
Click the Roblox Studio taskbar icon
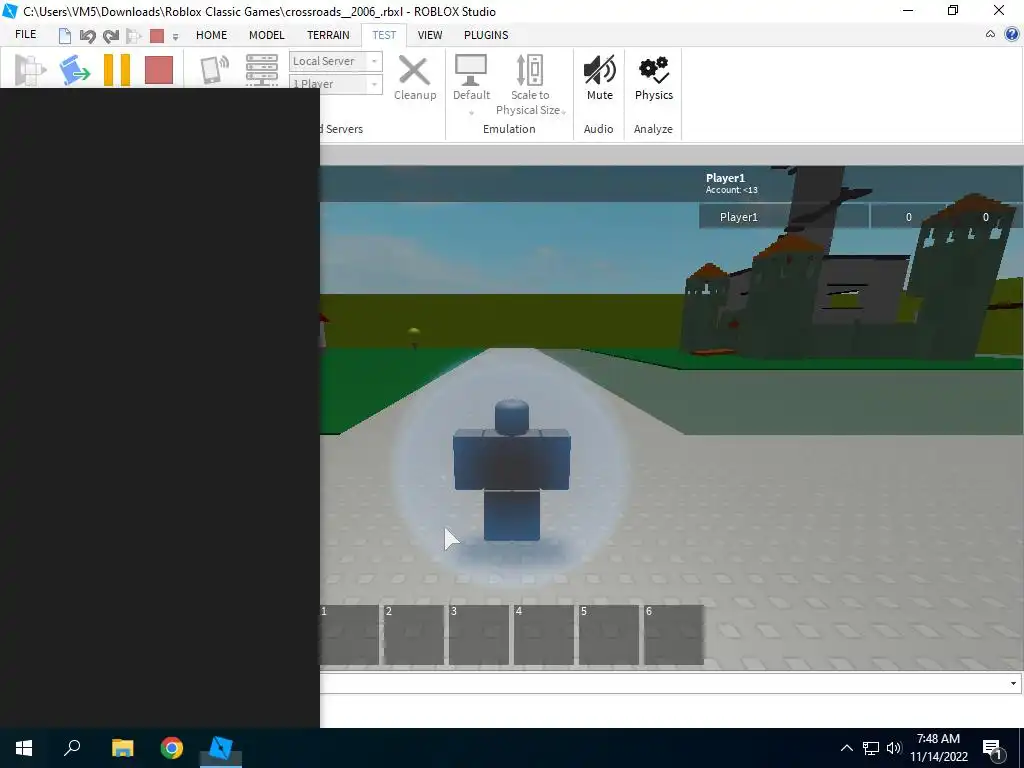click(x=221, y=748)
